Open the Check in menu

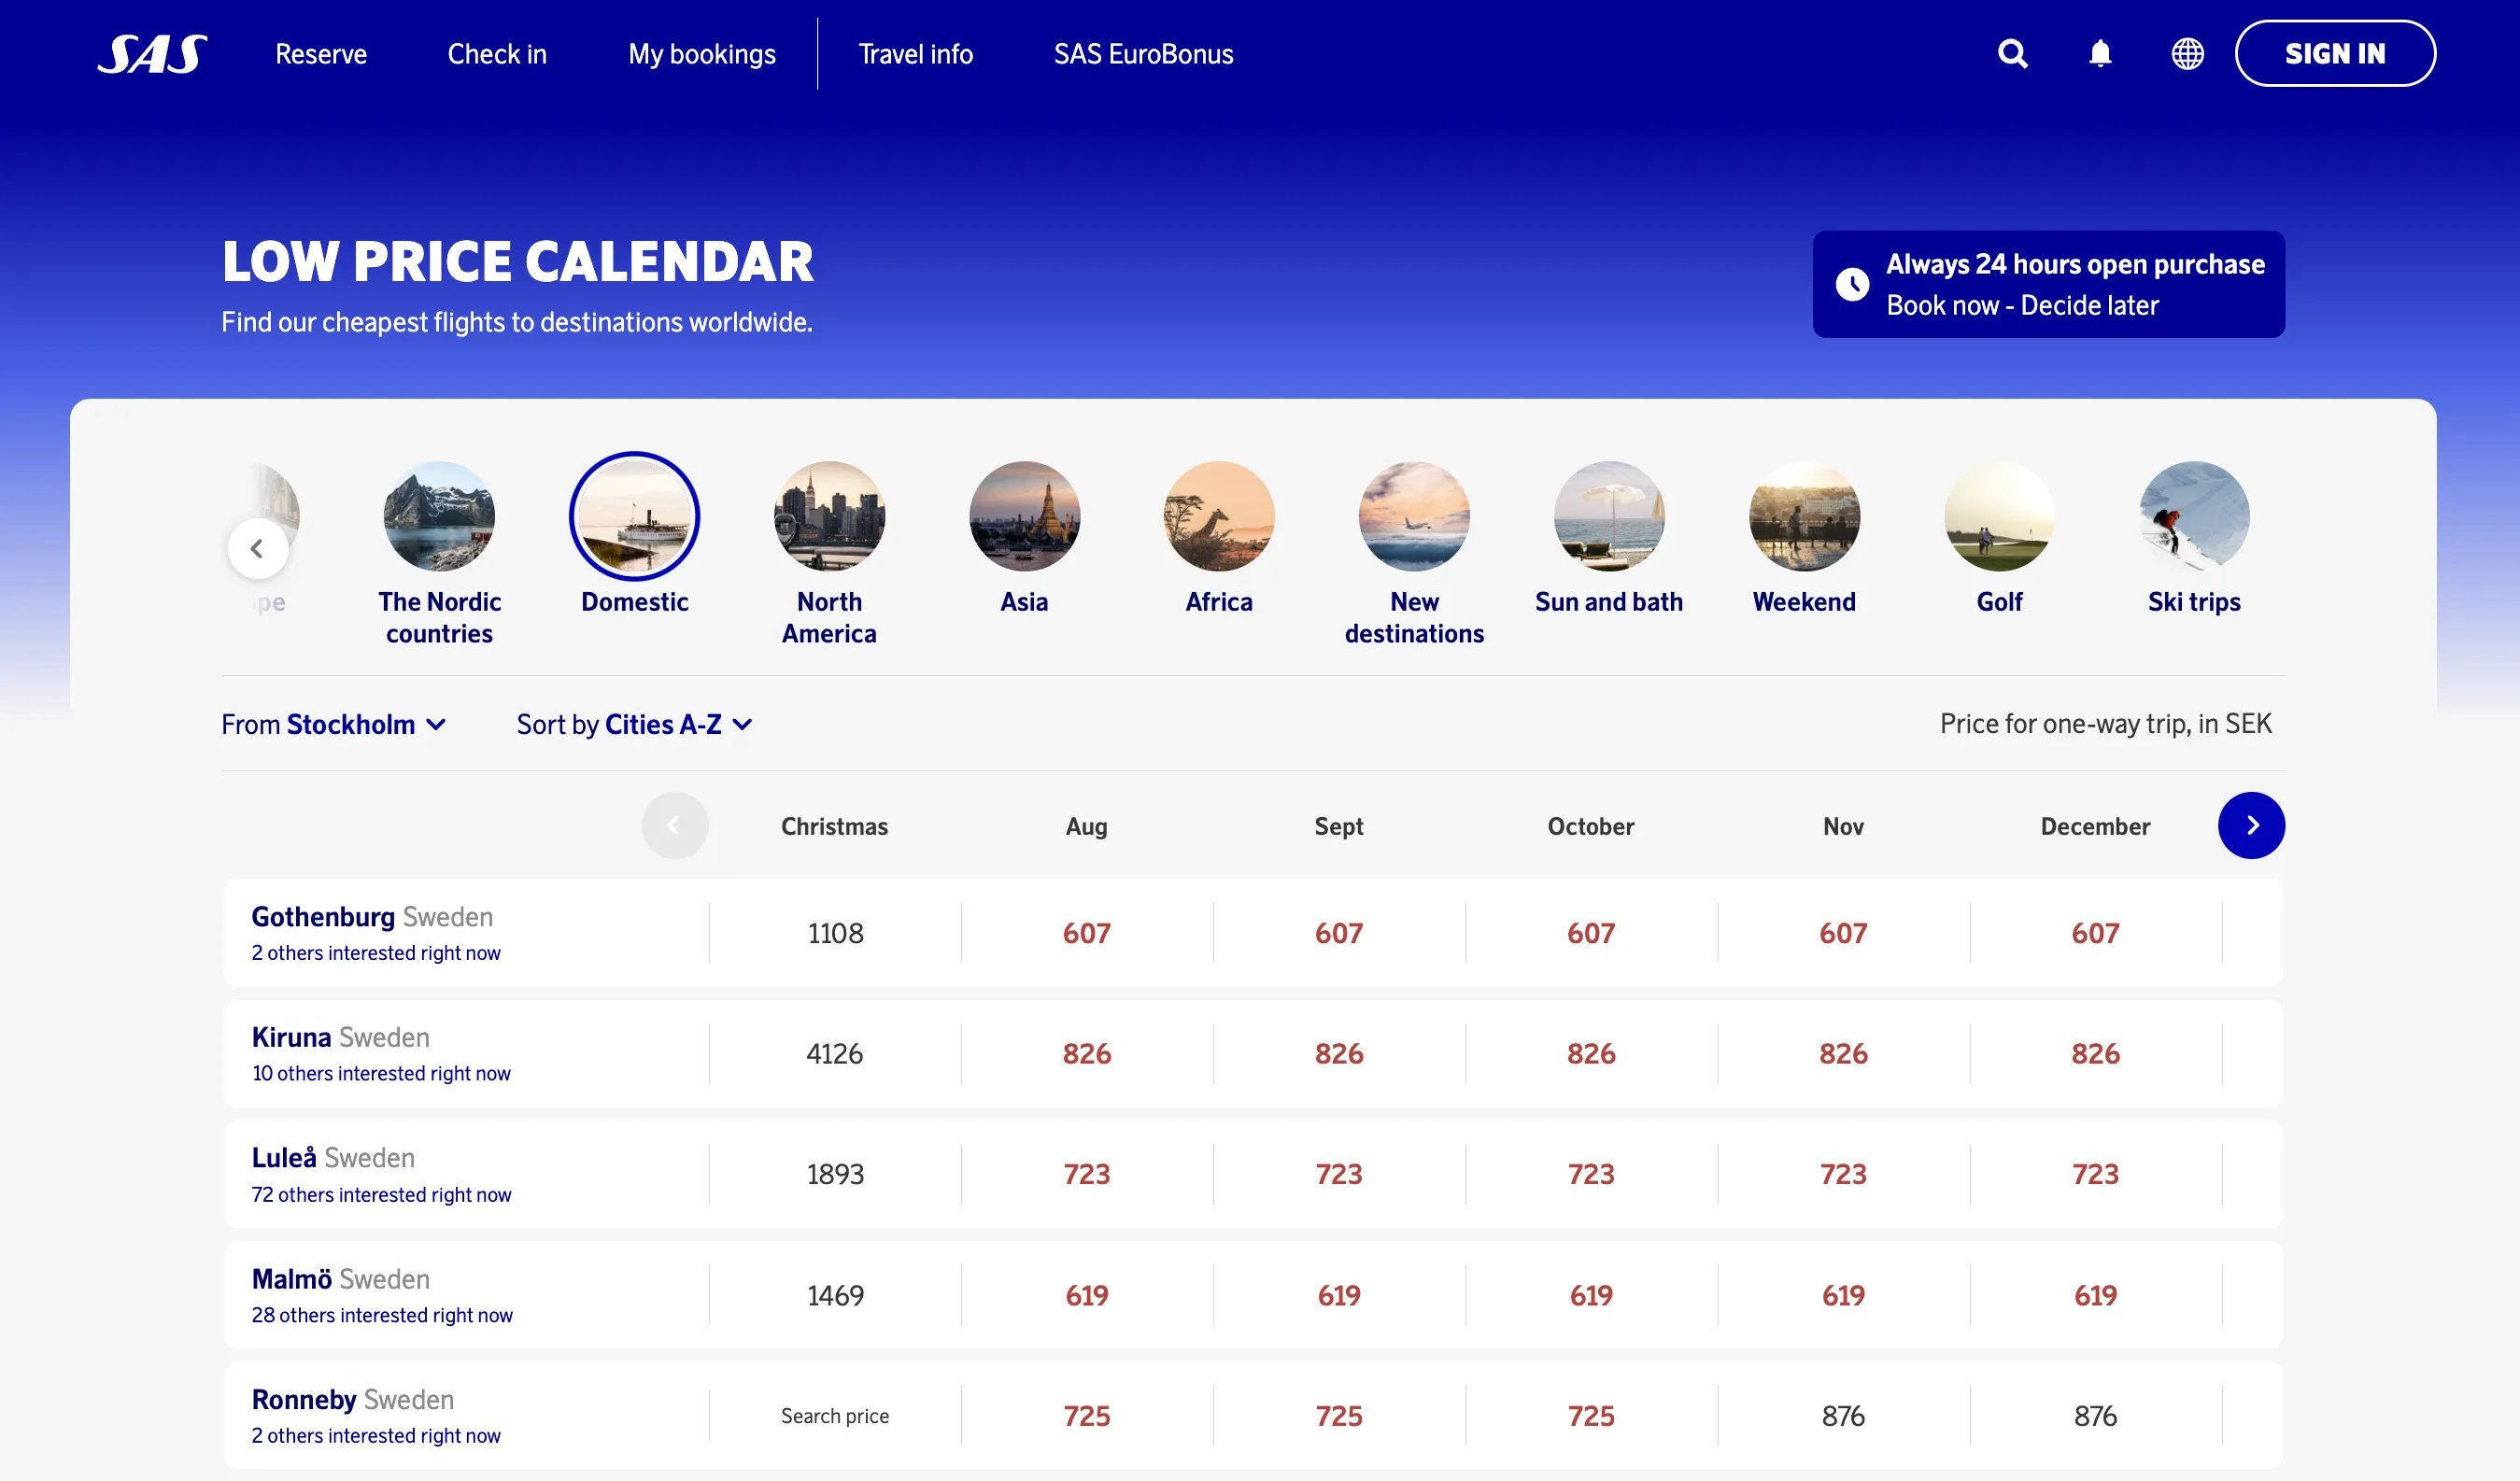click(497, 54)
